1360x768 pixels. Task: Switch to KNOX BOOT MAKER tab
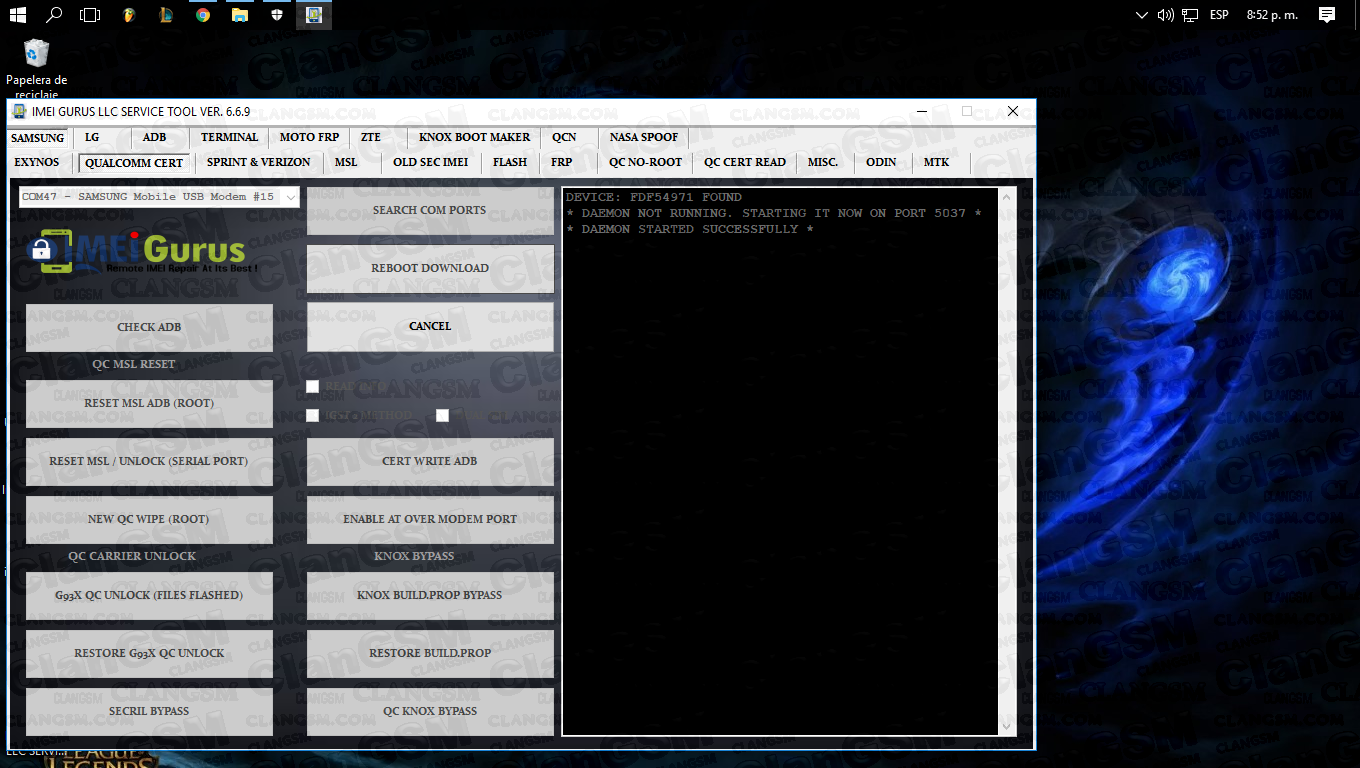tap(474, 137)
